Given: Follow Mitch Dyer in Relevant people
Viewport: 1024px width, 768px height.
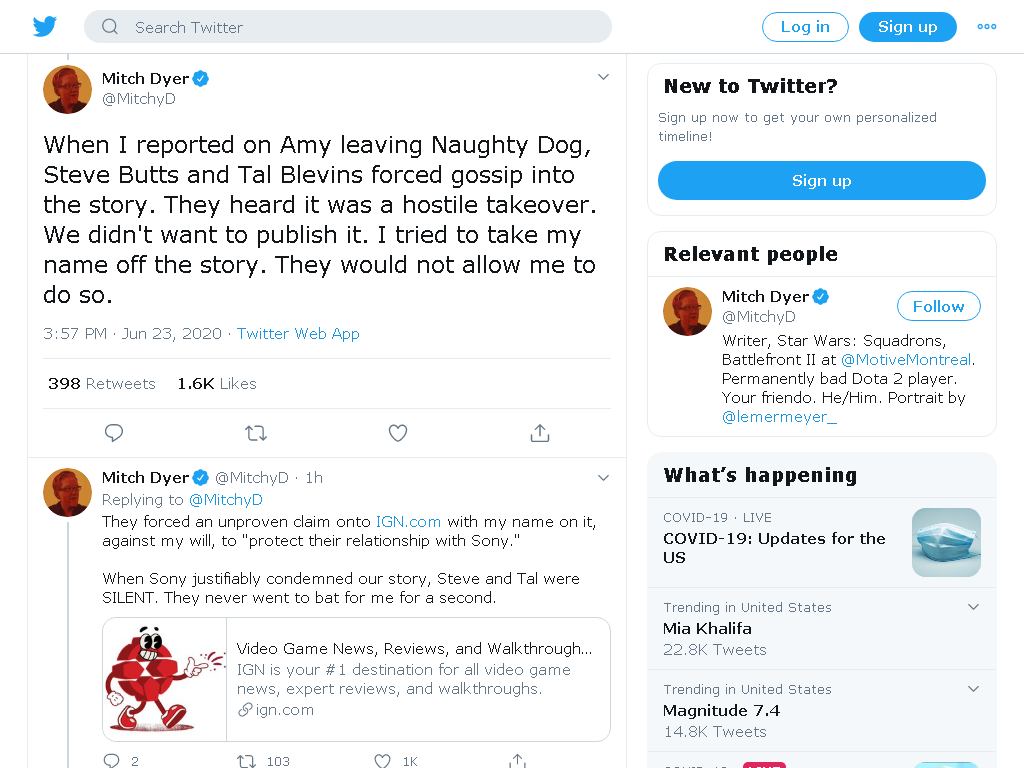Looking at the screenshot, I should (938, 306).
